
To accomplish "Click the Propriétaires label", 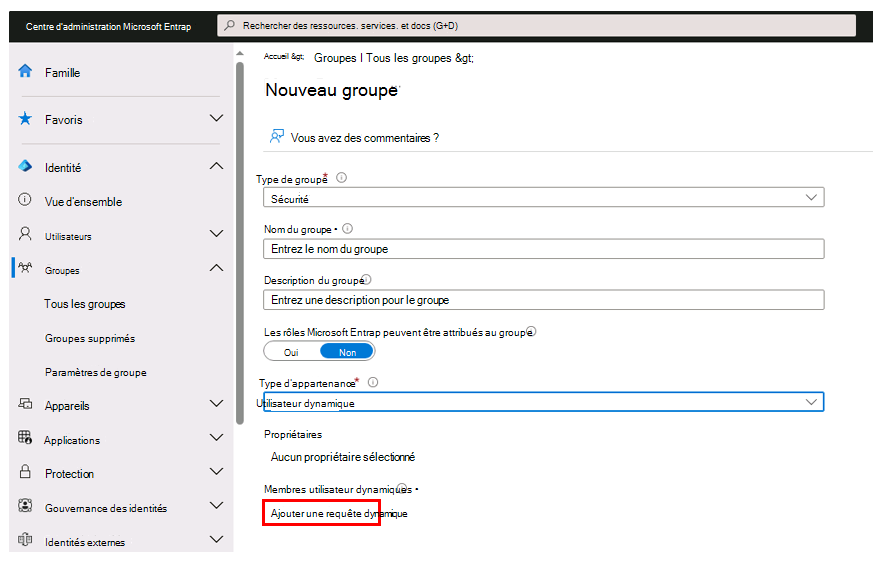I will click(x=293, y=434).
